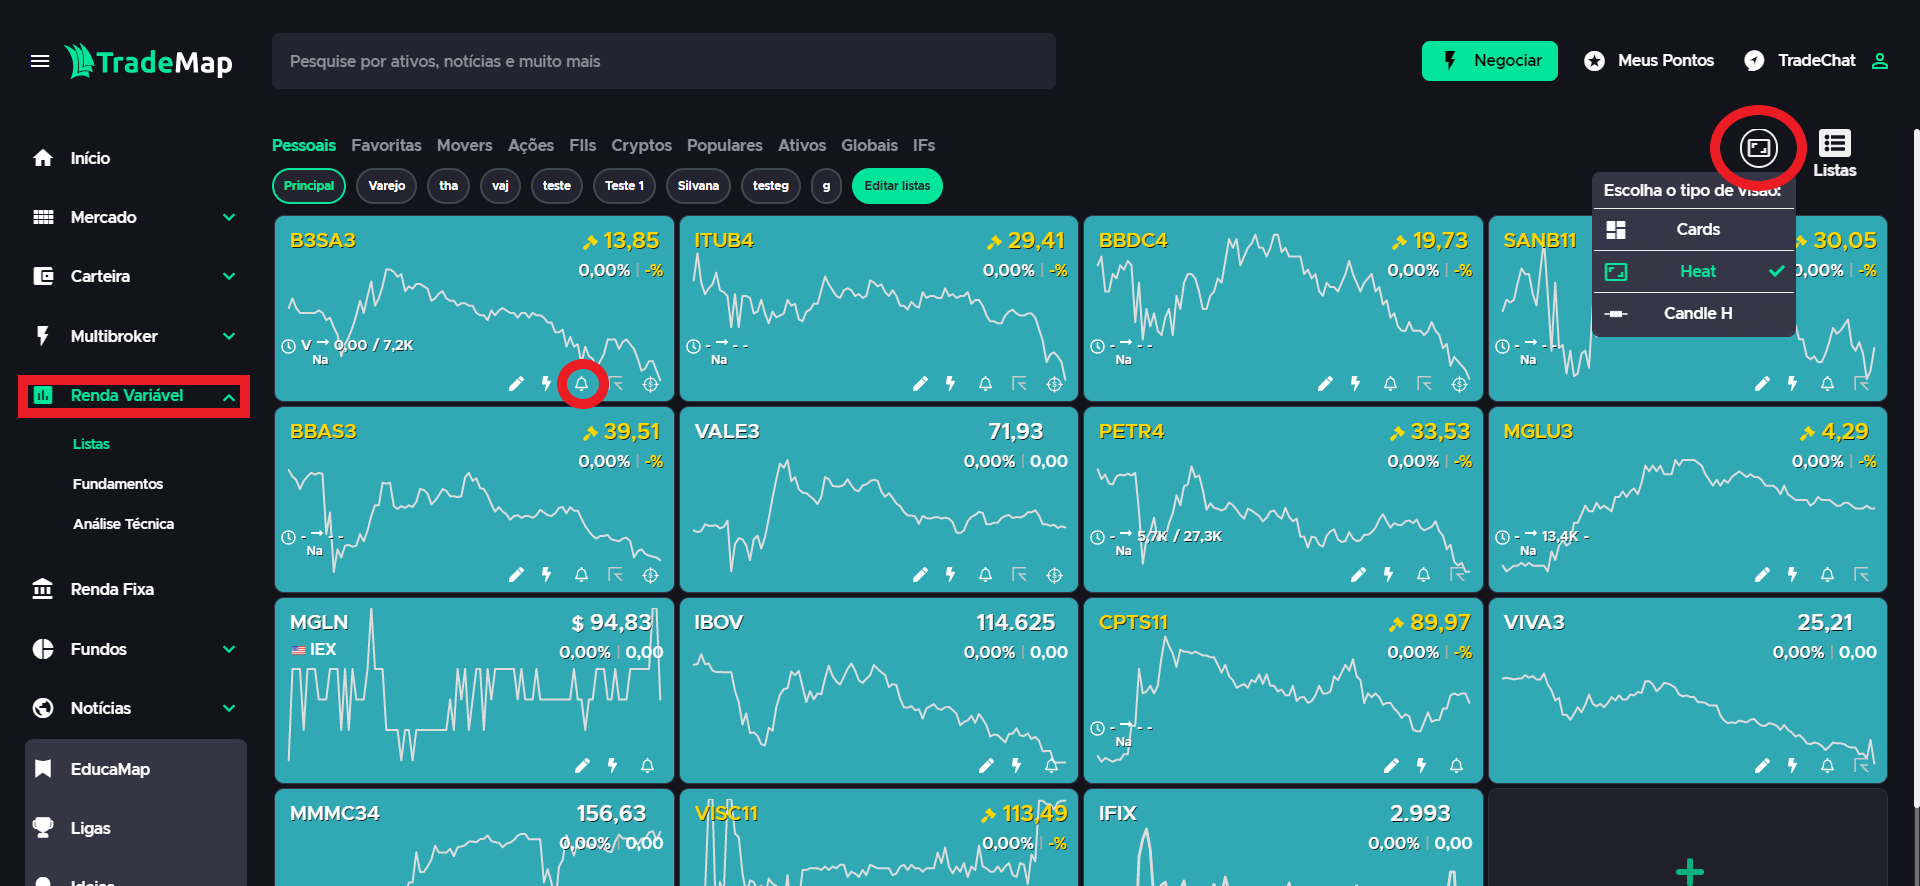Select the Silvana list chip

pos(698,186)
